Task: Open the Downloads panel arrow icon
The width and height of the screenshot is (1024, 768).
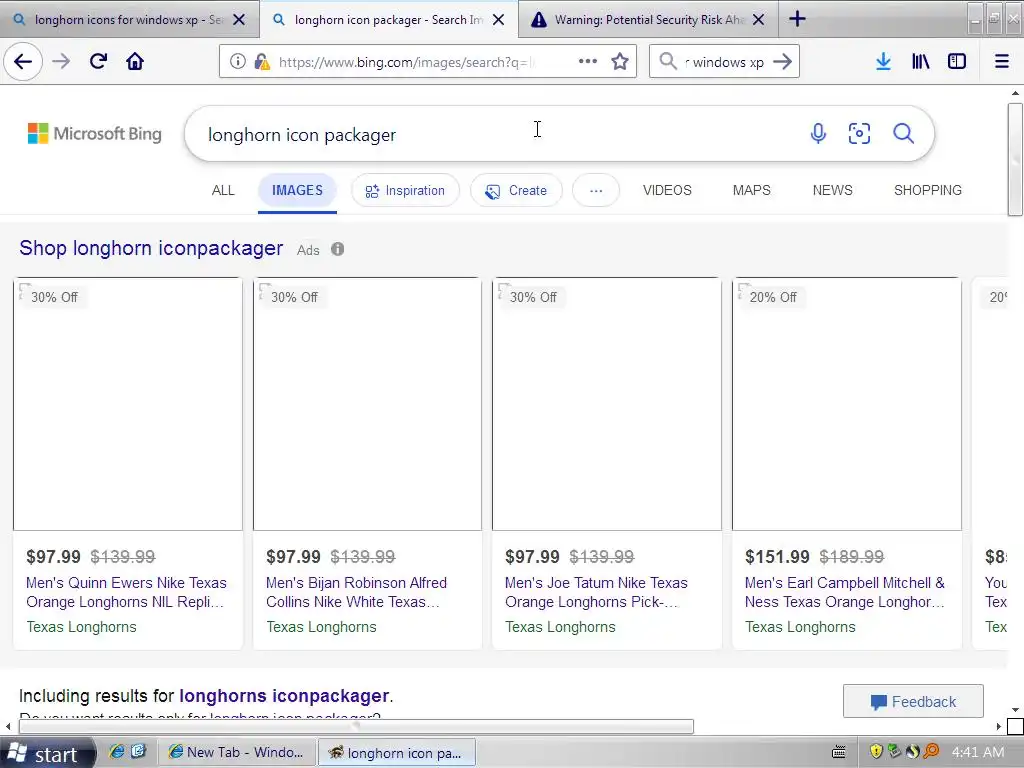Action: click(x=883, y=61)
